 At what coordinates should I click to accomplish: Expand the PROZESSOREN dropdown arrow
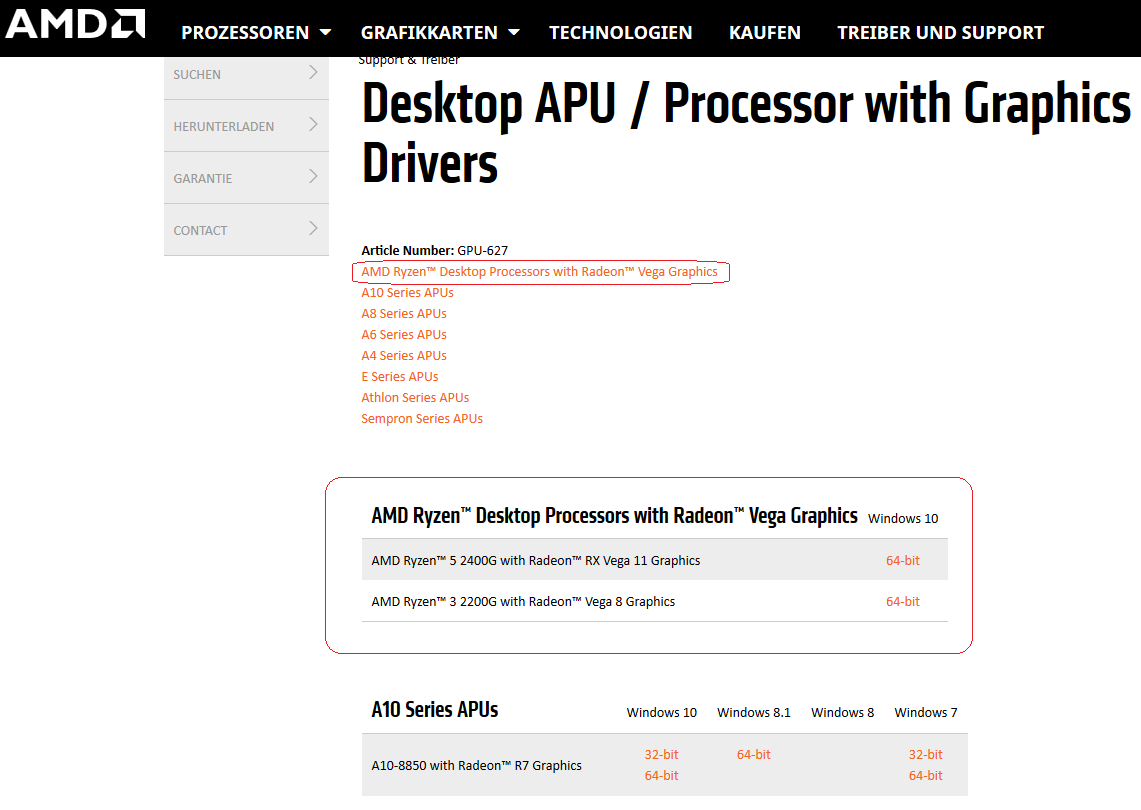point(325,33)
